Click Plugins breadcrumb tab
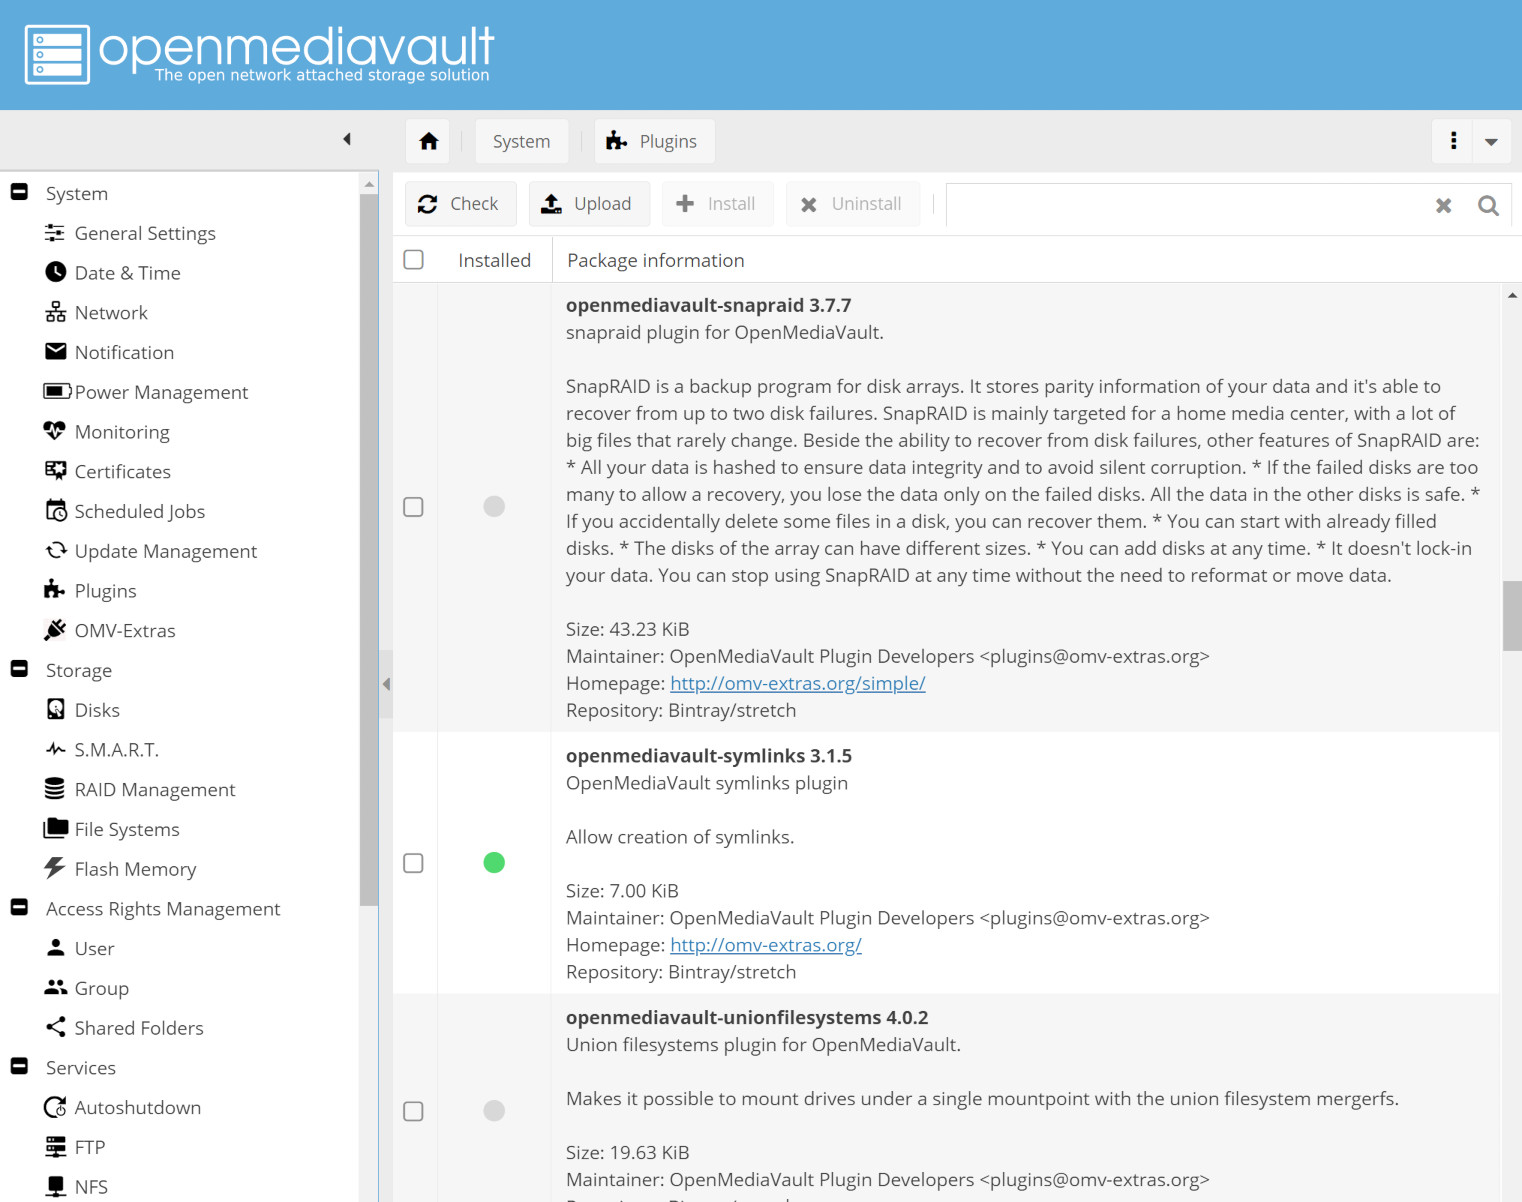This screenshot has height=1202, width=1522. tap(653, 141)
